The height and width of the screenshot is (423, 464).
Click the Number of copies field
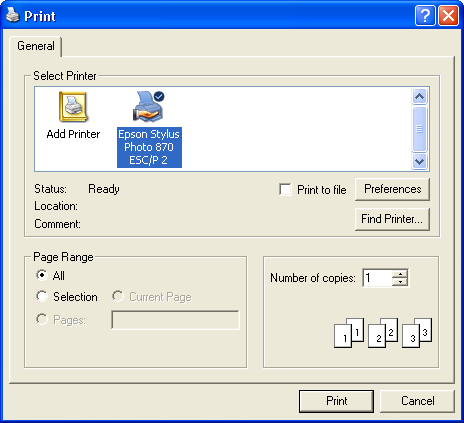pos(377,278)
